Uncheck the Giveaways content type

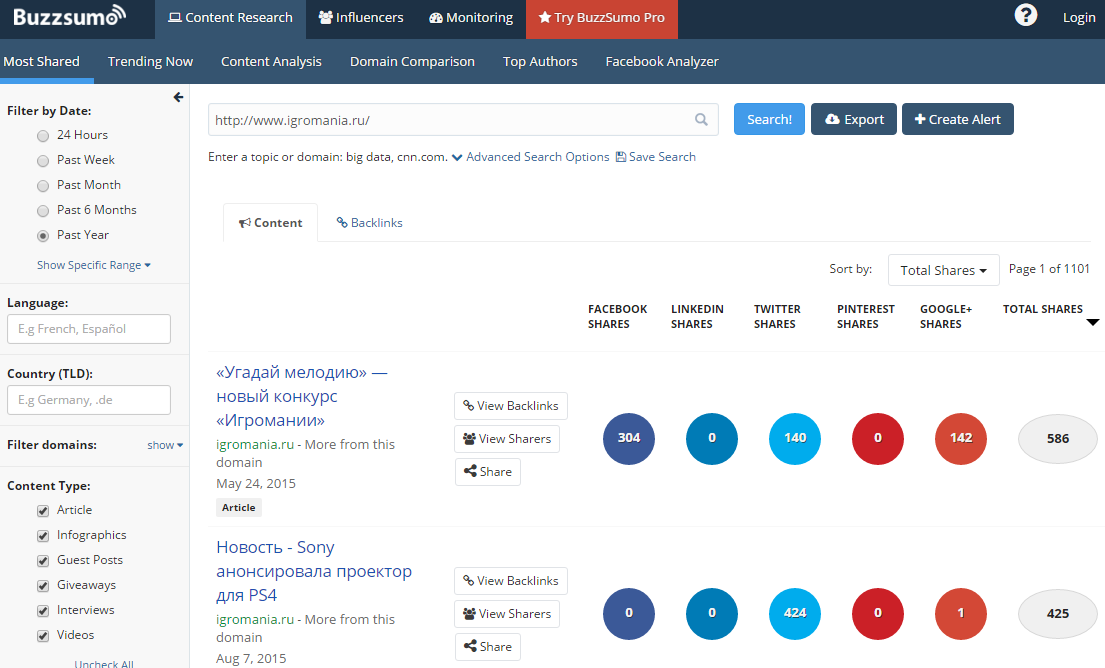(x=43, y=586)
